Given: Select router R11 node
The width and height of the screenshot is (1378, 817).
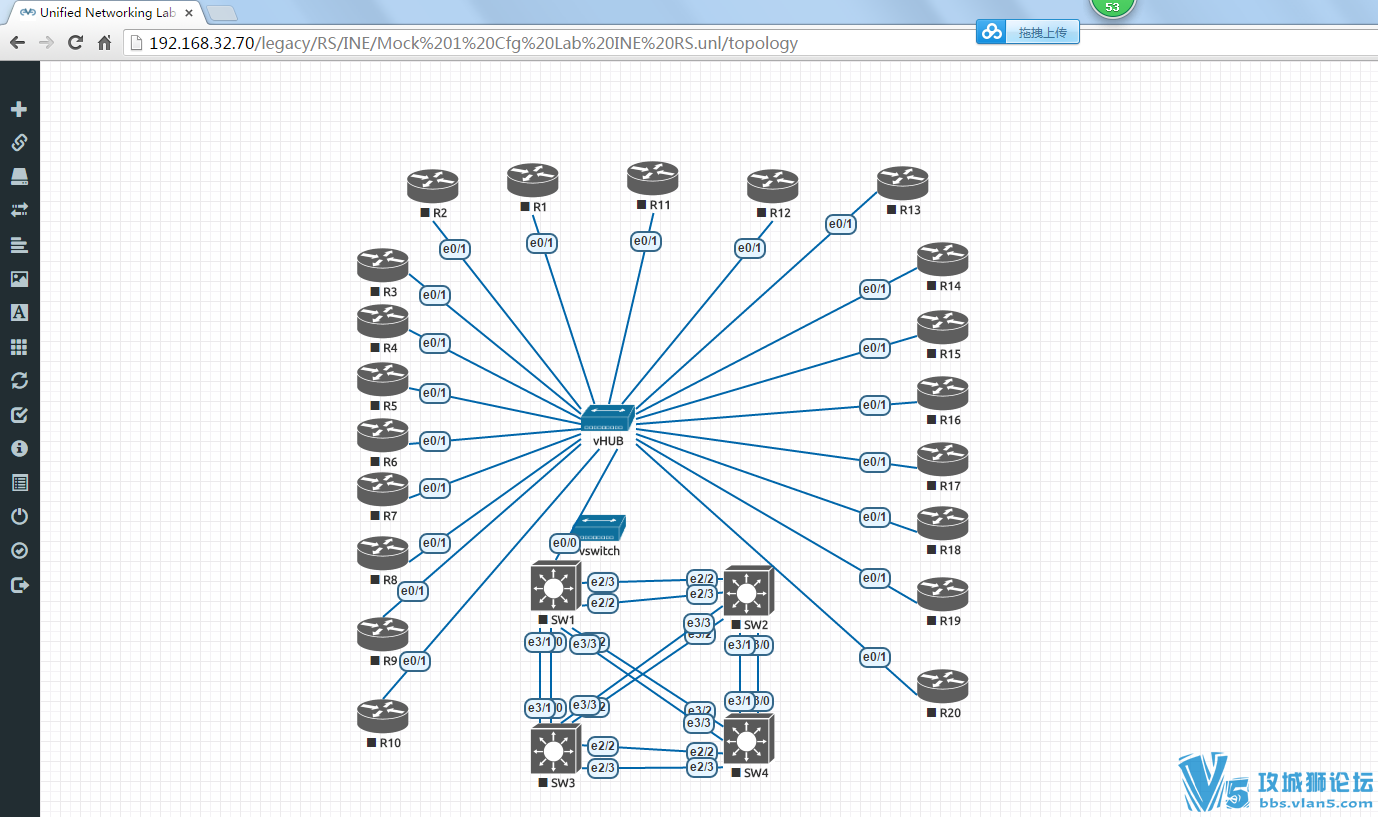Looking at the screenshot, I should click(x=652, y=178).
